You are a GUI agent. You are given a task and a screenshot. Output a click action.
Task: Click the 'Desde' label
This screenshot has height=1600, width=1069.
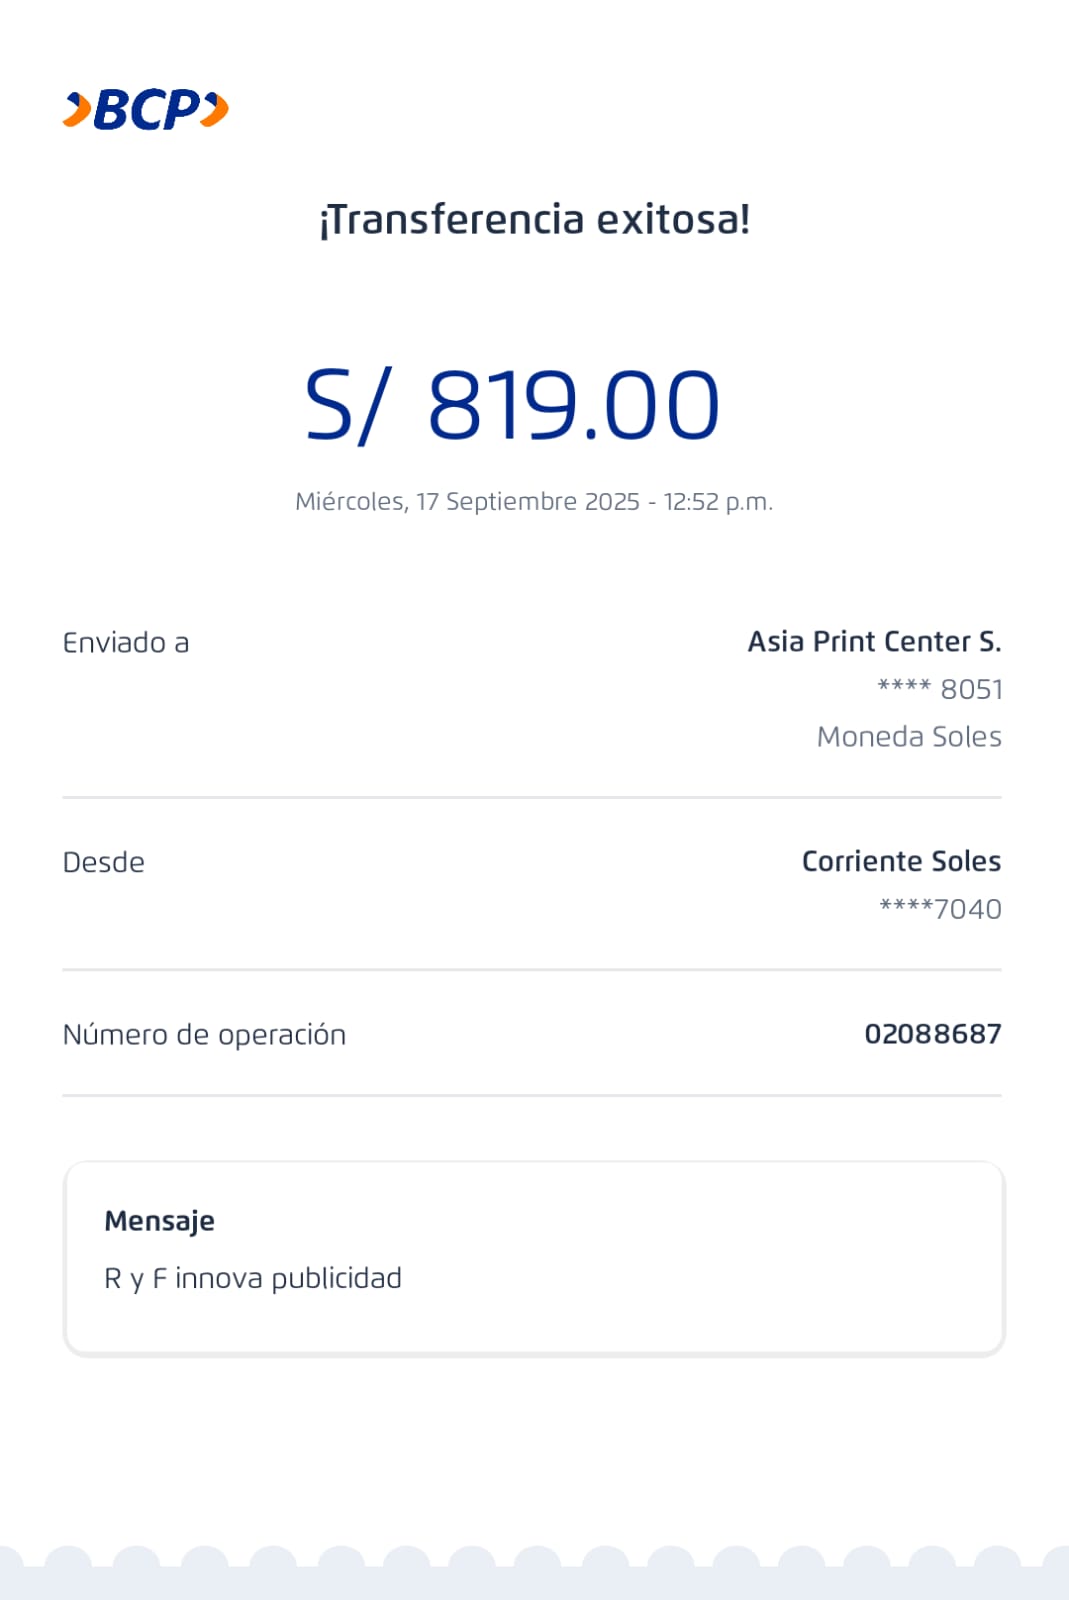[x=104, y=863]
